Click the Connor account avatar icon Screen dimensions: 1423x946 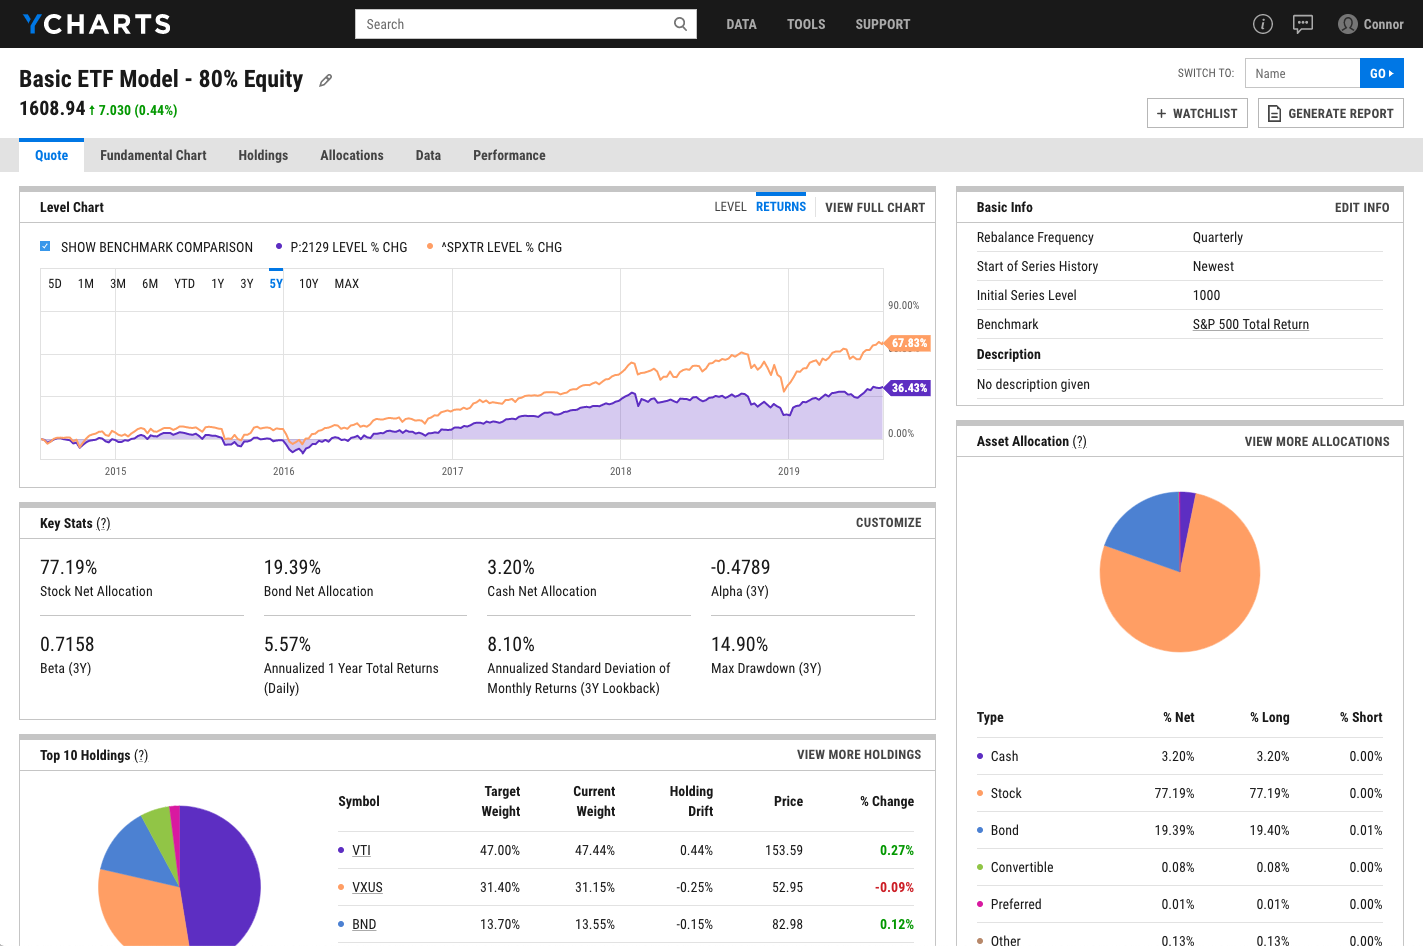click(x=1346, y=23)
